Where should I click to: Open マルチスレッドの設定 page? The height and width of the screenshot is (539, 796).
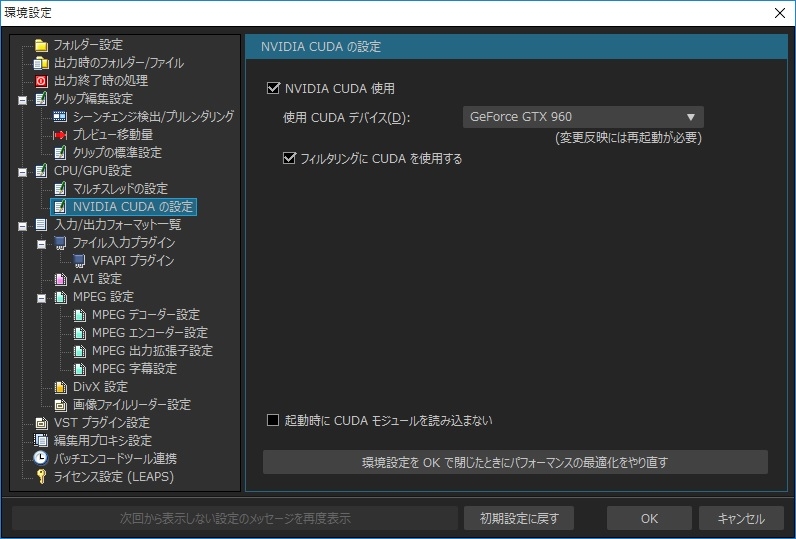[120, 189]
